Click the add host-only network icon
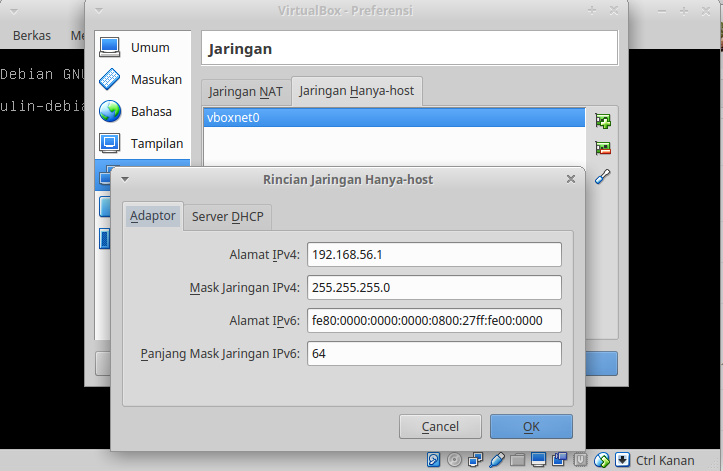723x471 pixels. tap(603, 121)
